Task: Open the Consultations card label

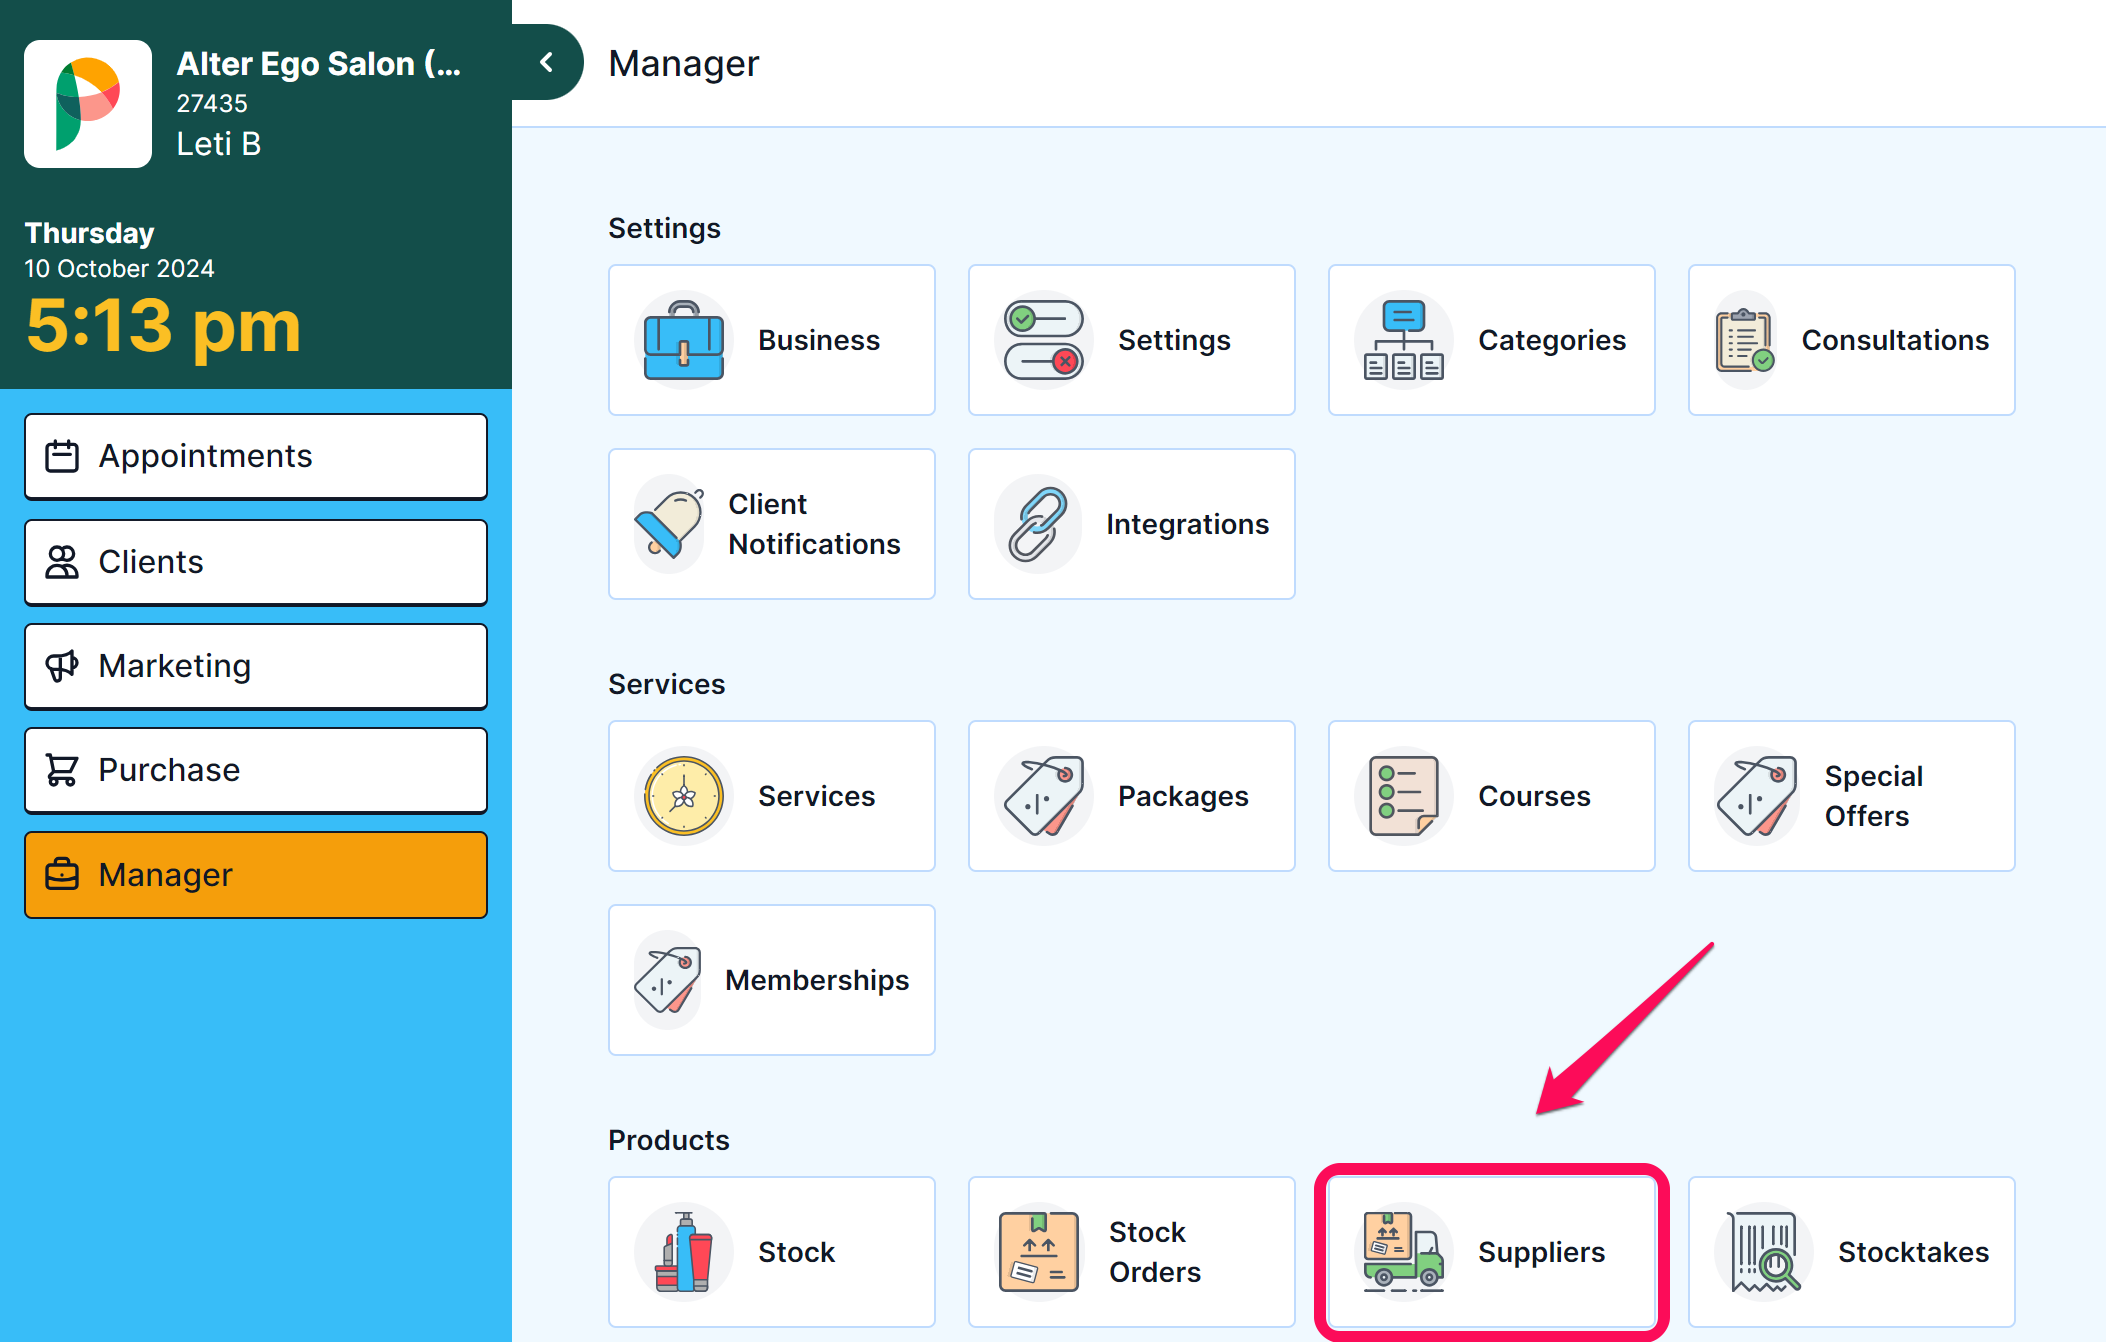Action: coord(1895,340)
